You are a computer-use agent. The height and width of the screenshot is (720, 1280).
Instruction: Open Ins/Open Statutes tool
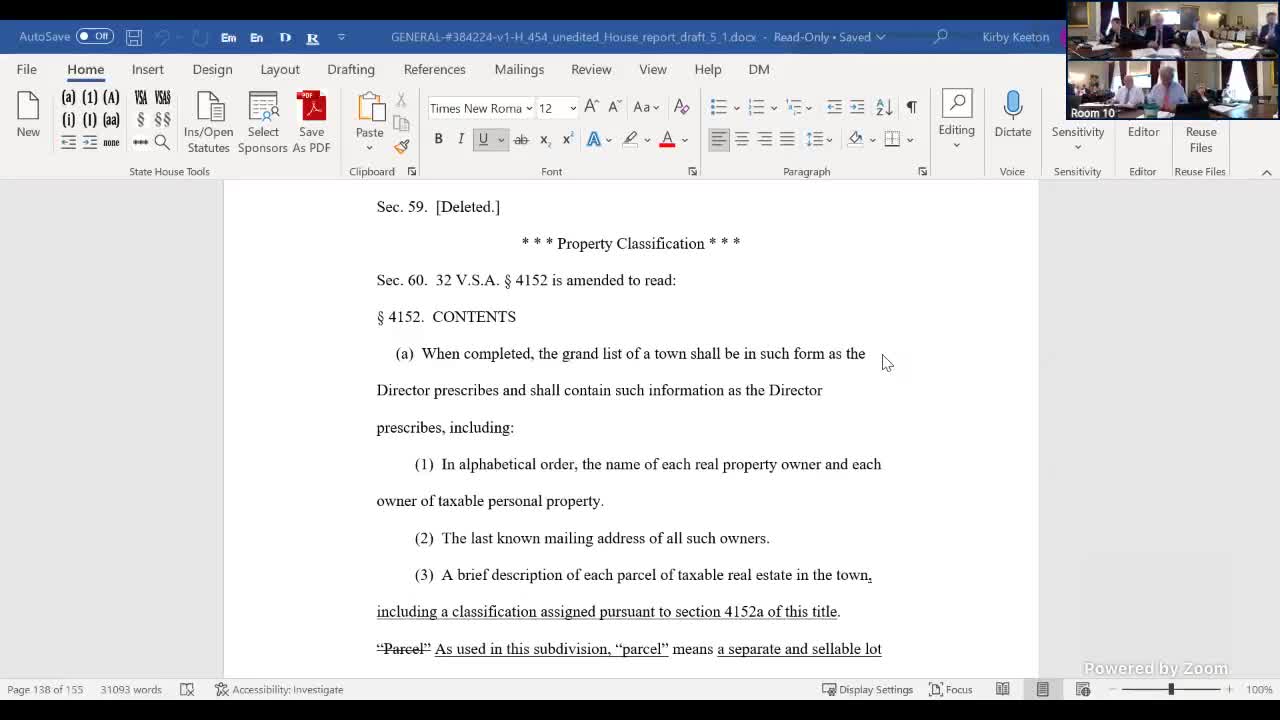coord(208,122)
